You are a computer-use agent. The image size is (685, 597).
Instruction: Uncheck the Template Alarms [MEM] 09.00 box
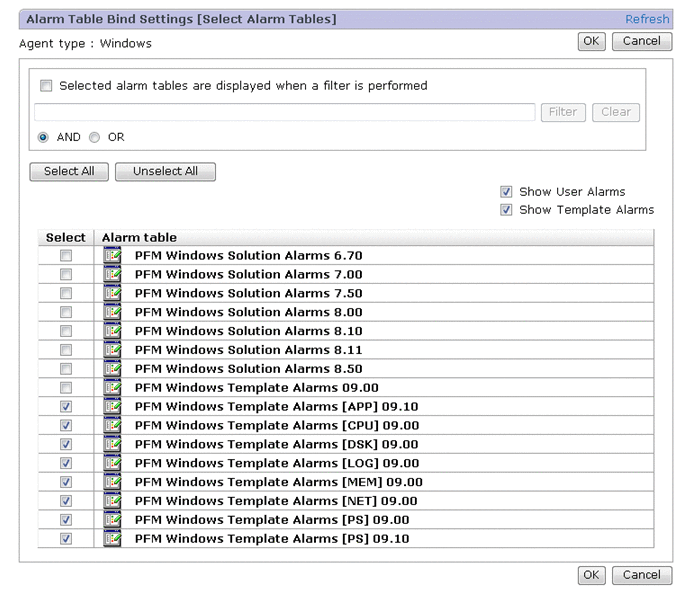(x=66, y=482)
